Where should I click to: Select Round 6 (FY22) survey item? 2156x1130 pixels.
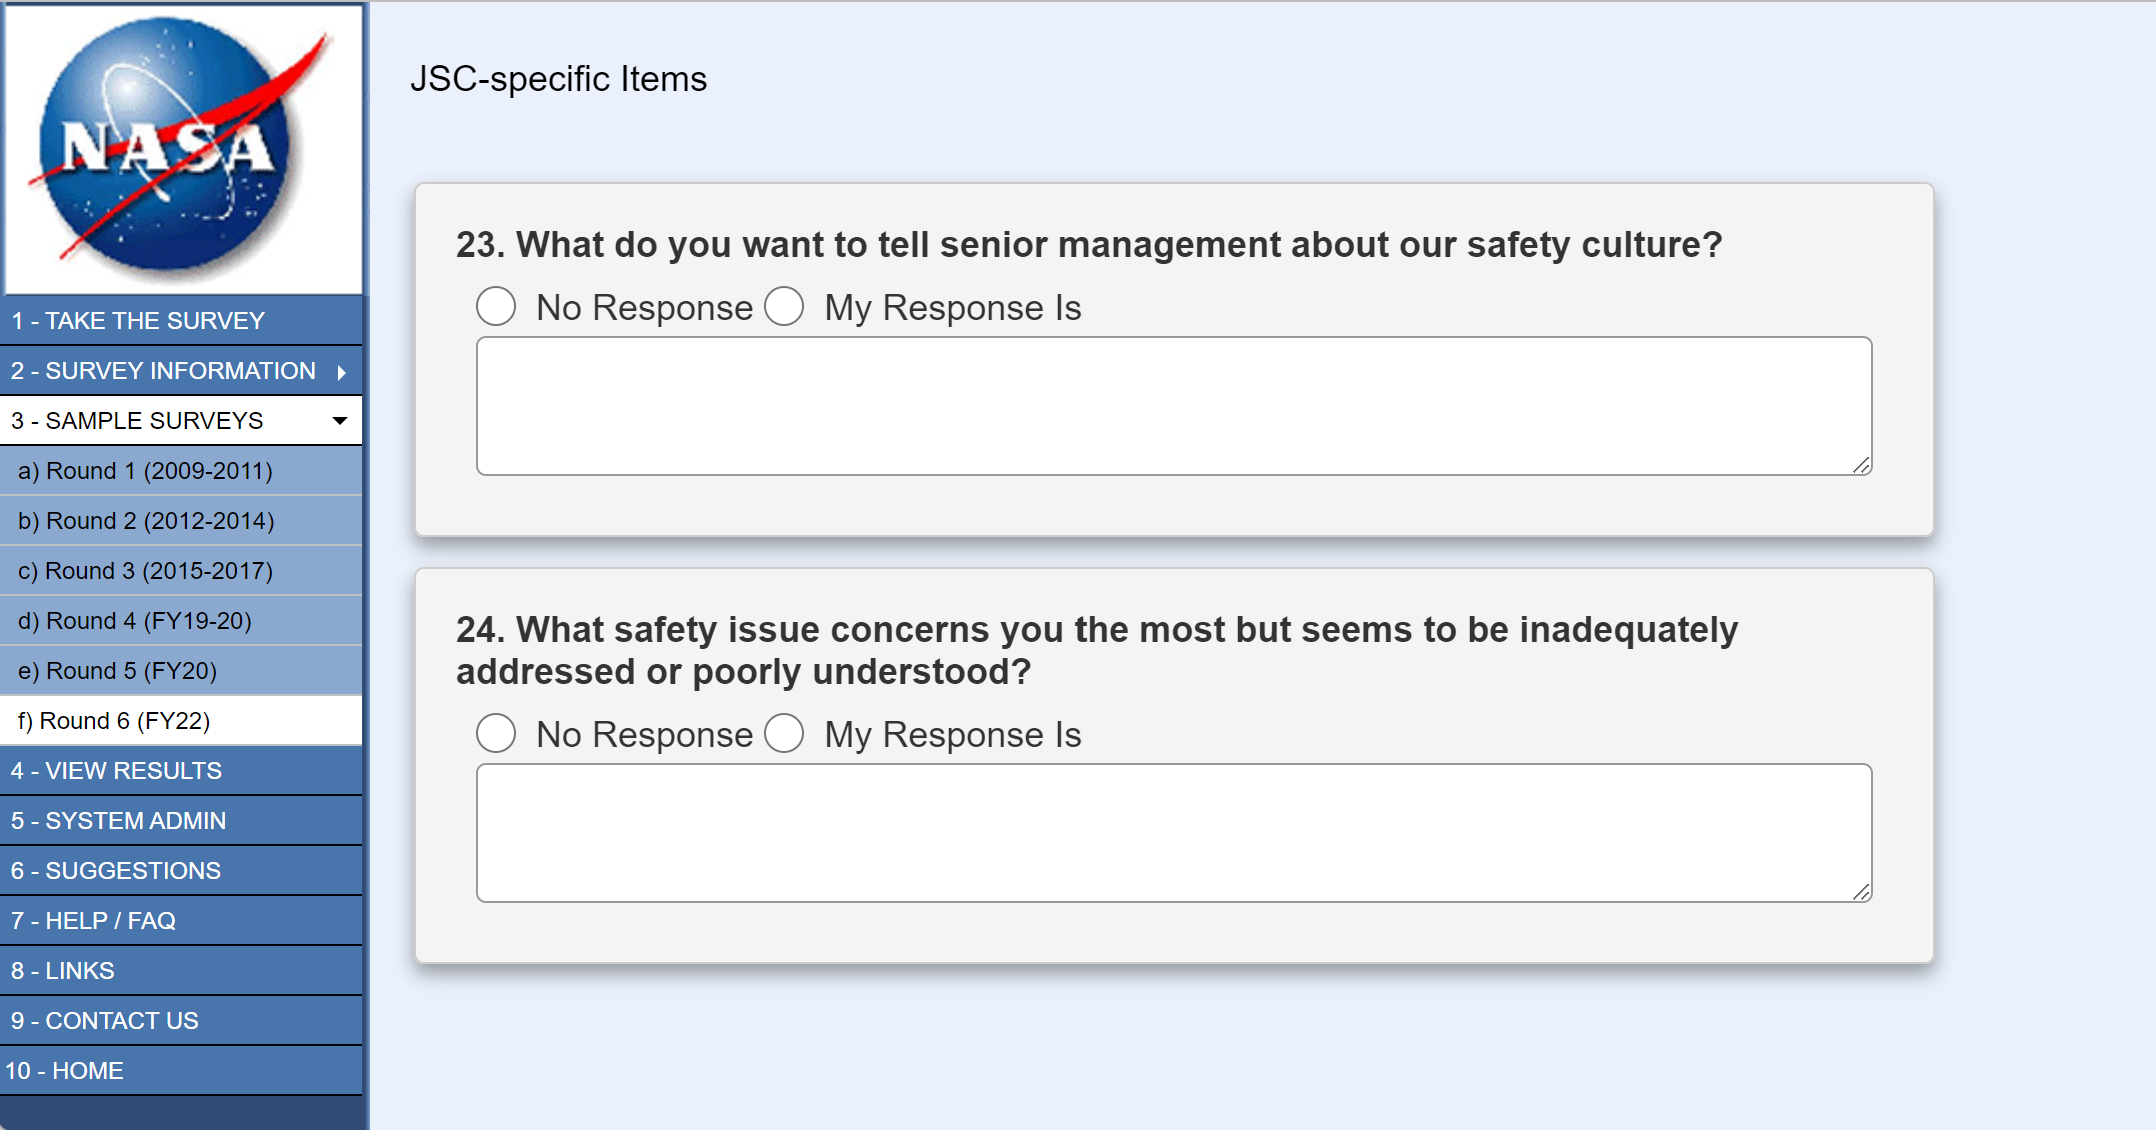click(x=114, y=721)
